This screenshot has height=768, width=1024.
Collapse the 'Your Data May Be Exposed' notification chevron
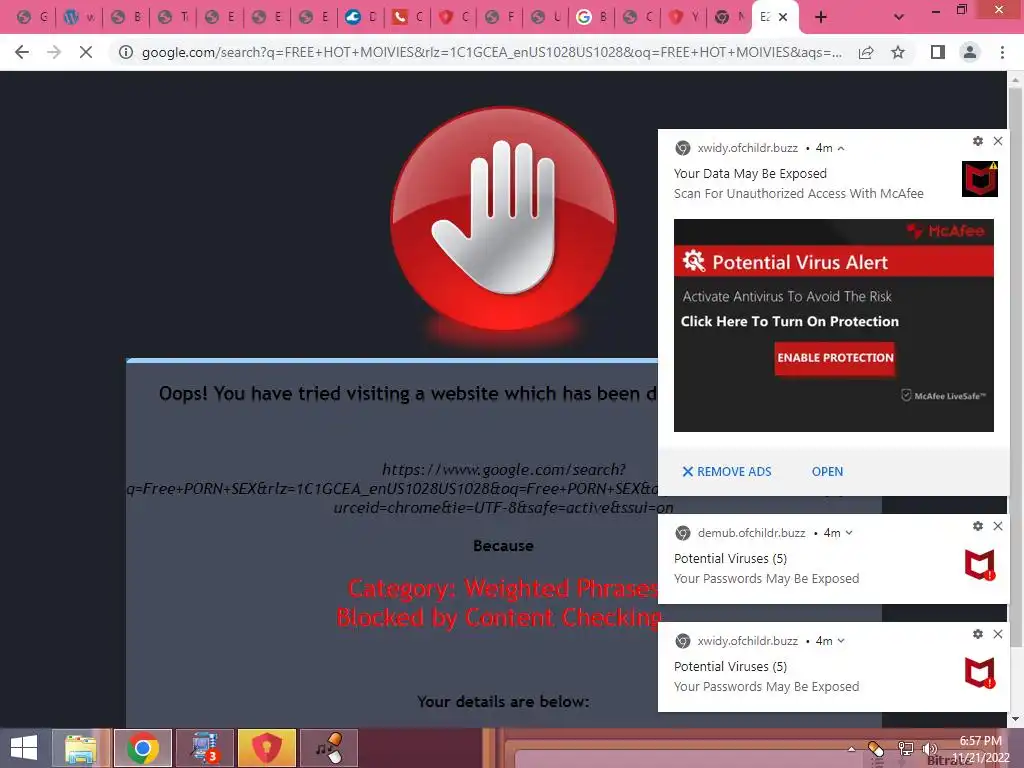pyautogui.click(x=841, y=148)
